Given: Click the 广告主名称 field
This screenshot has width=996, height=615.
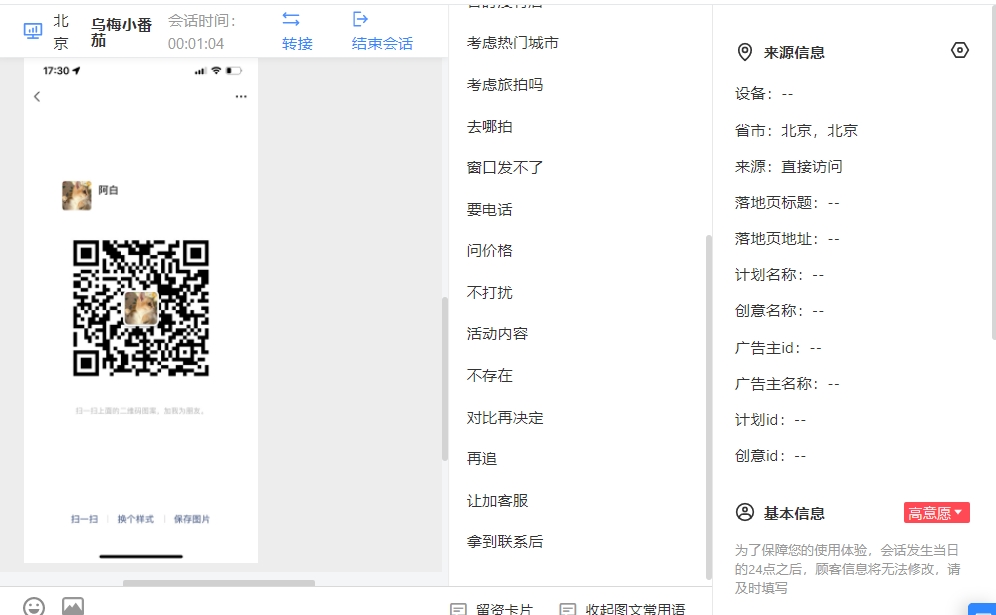Looking at the screenshot, I should [x=788, y=384].
